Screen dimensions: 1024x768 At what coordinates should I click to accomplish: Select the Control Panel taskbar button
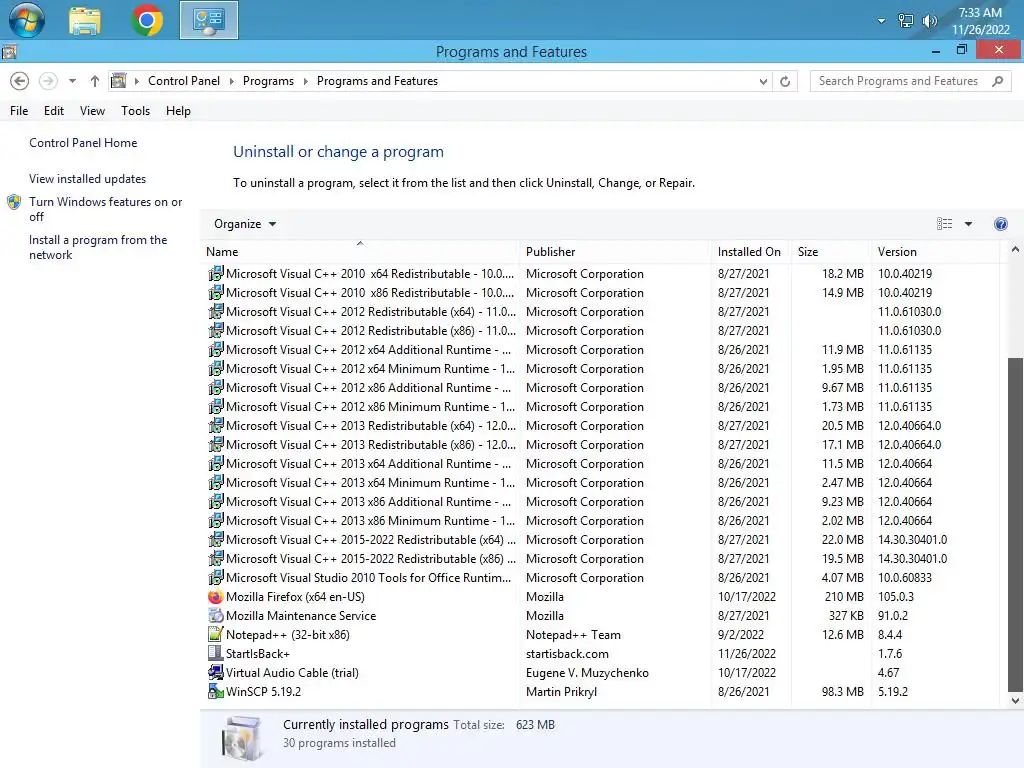(209, 20)
